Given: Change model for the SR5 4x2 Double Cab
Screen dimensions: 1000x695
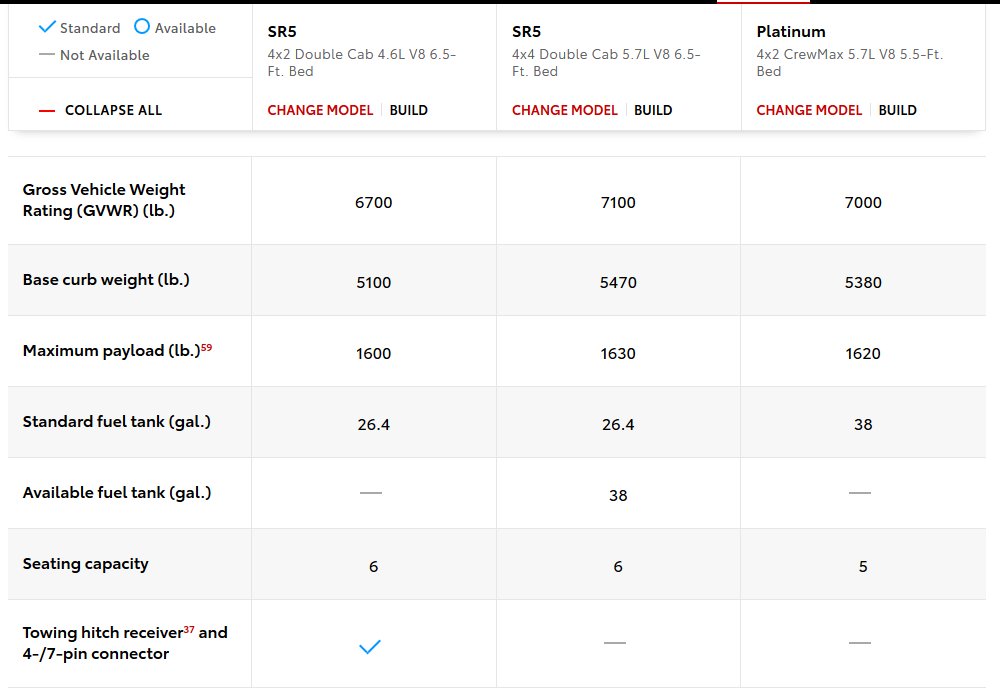Looking at the screenshot, I should click(320, 110).
